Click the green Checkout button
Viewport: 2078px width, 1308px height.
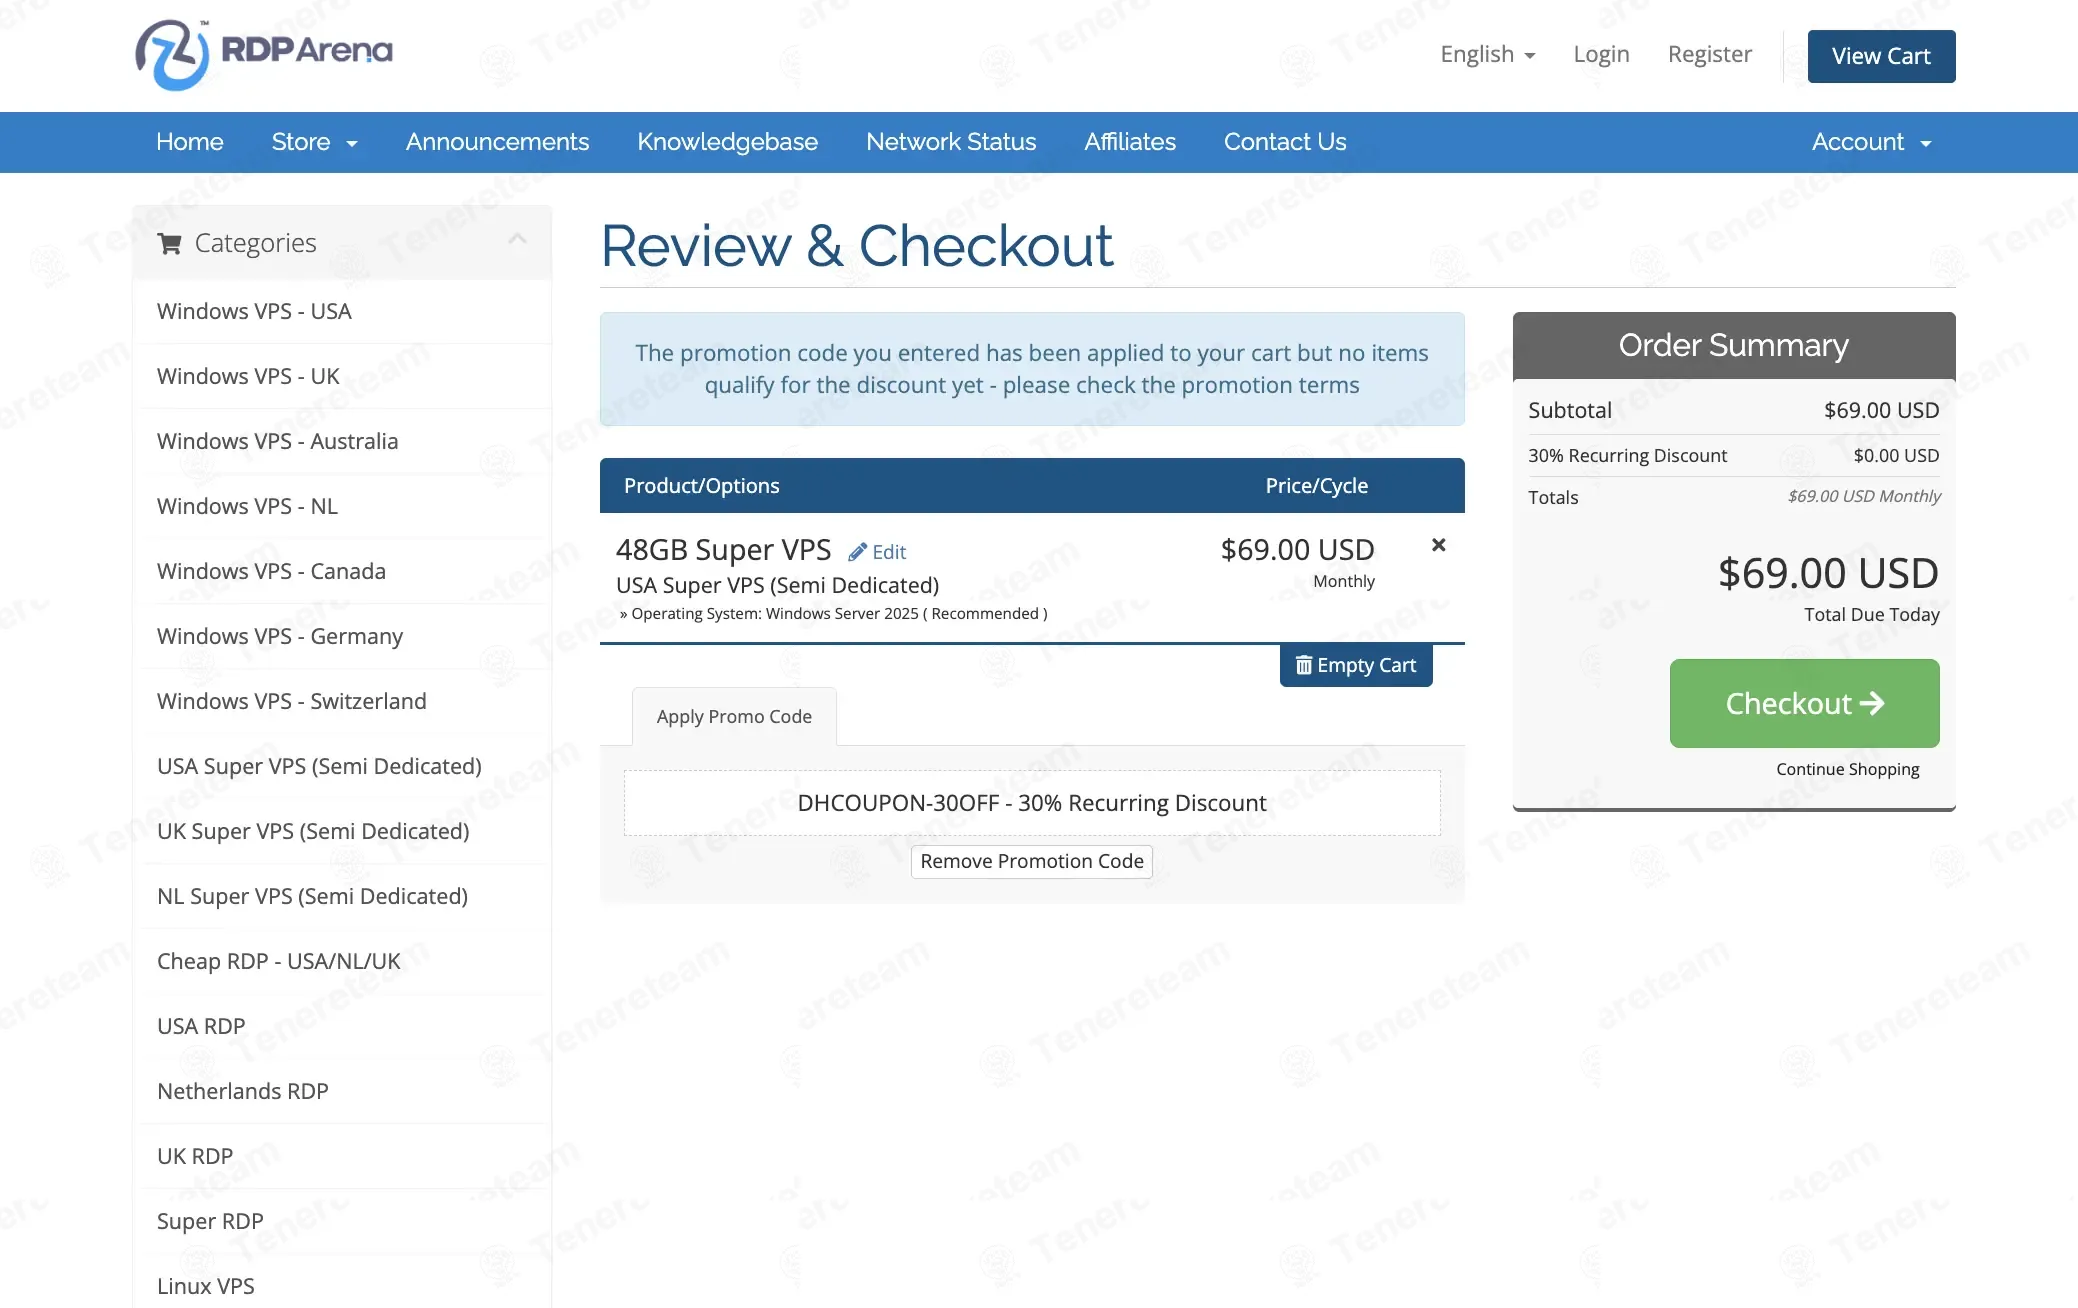tap(1804, 703)
